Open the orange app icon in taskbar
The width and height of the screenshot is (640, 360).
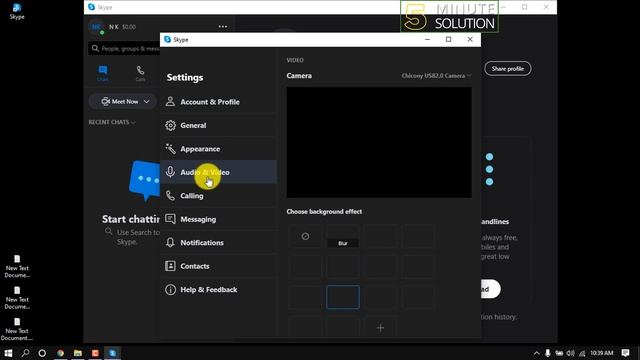click(95, 353)
